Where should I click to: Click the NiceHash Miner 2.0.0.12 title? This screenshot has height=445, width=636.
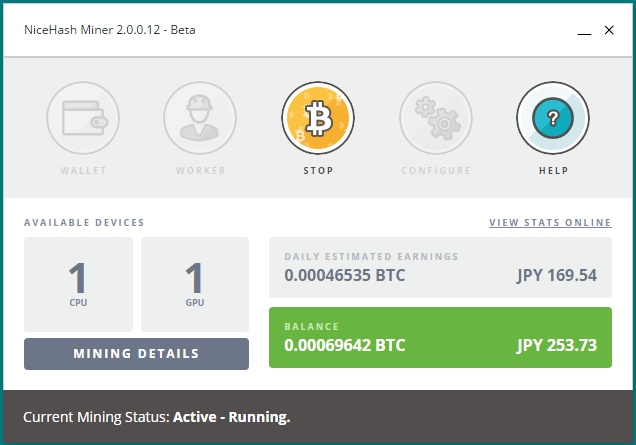pyautogui.click(x=110, y=30)
